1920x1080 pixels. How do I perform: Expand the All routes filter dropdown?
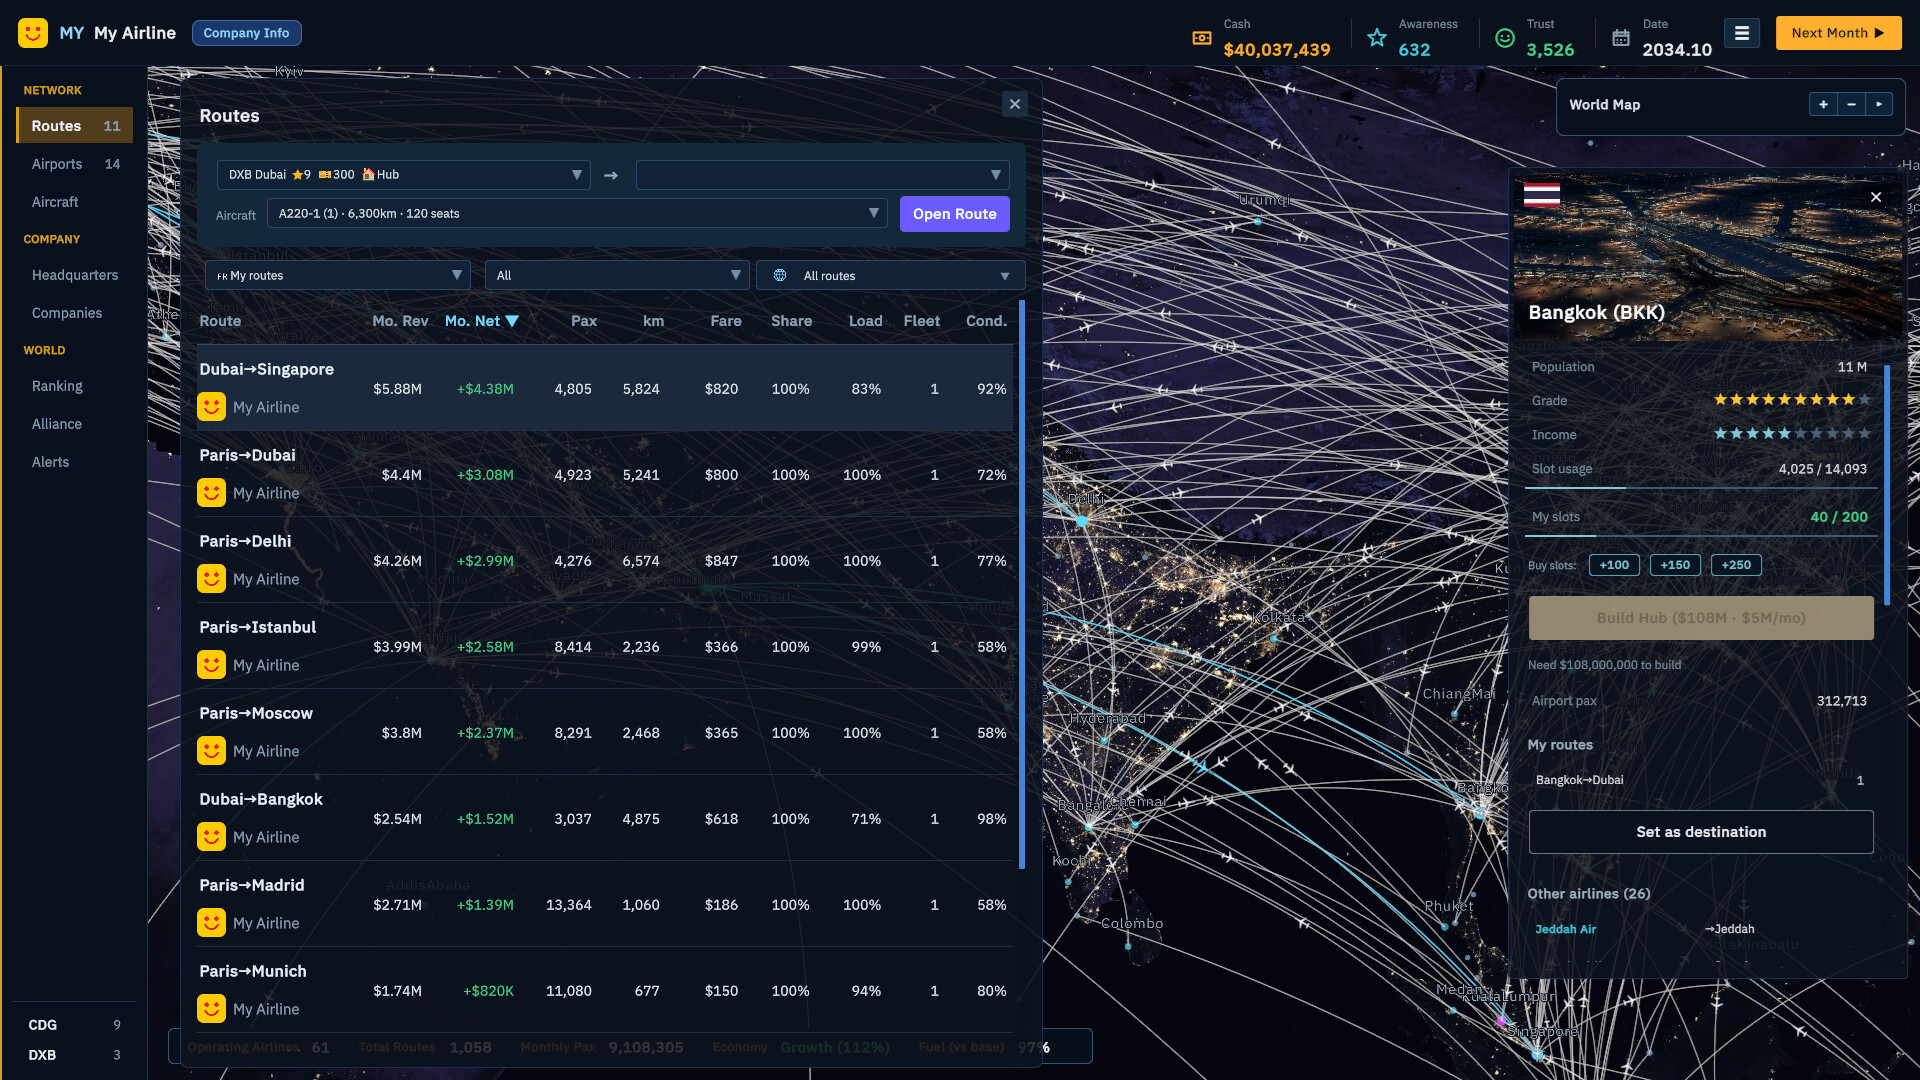(x=890, y=275)
